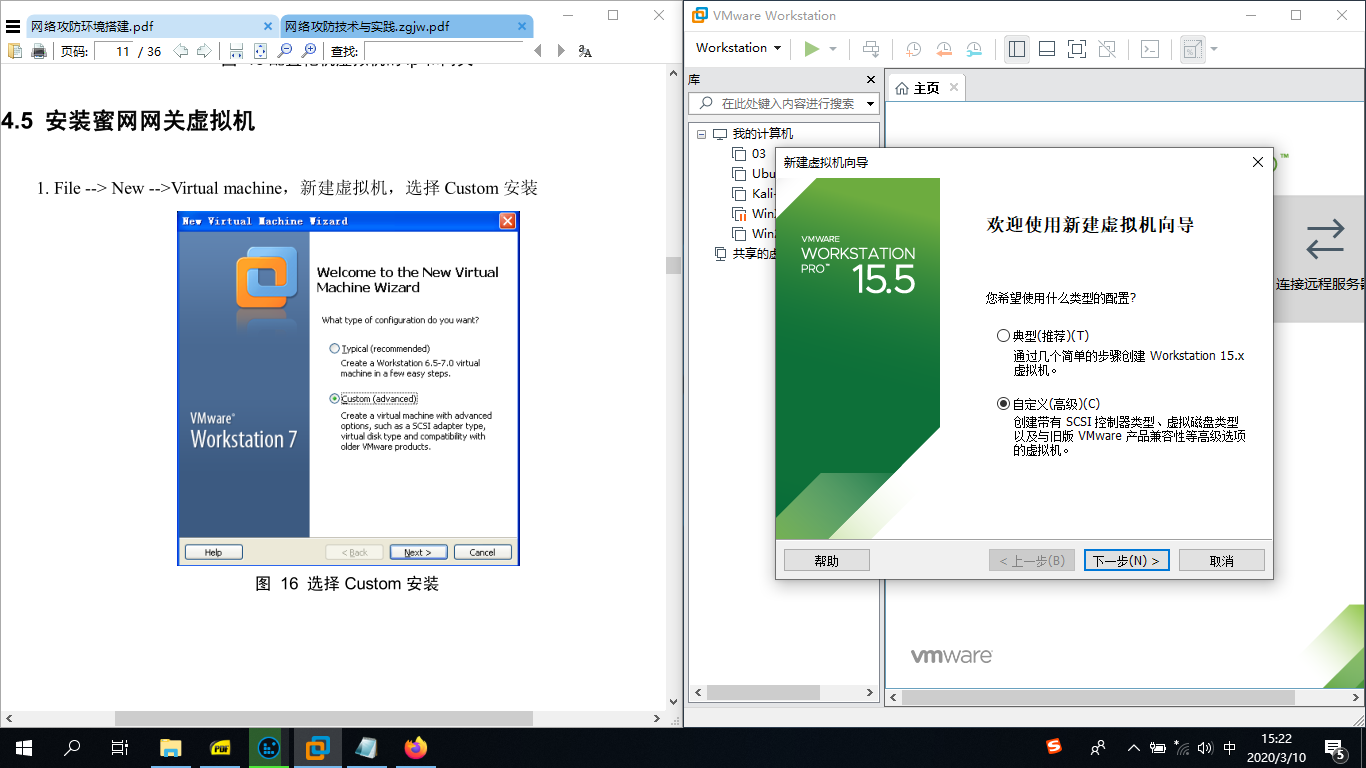The height and width of the screenshot is (768, 1366).
Task: Switch to 网络攻防技术与实践.zgjw.pdf tab
Action: 407,26
